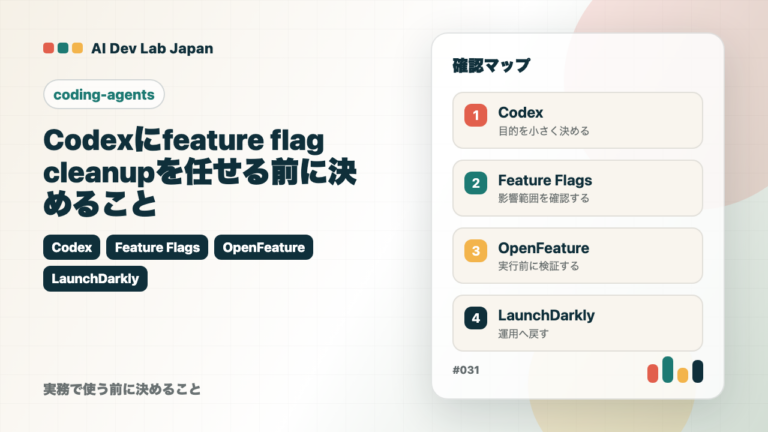
Task: Click the tall green bar in the chart logo
Action: click(x=668, y=369)
